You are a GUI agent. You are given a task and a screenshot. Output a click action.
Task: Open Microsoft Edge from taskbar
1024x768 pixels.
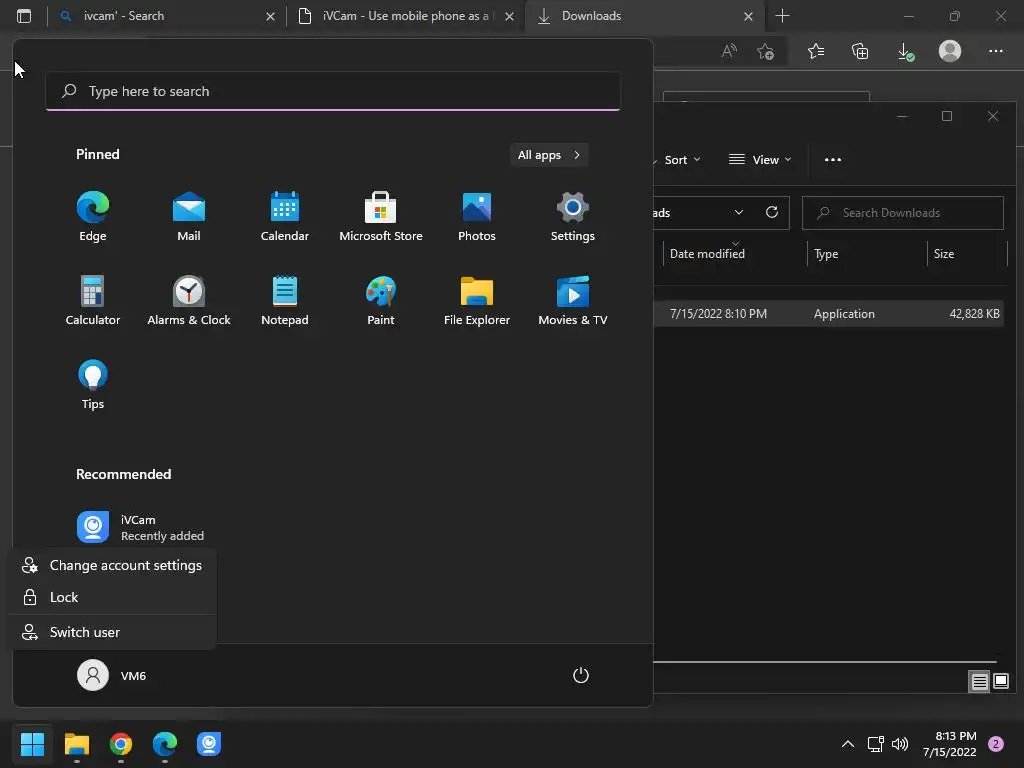[x=165, y=744]
